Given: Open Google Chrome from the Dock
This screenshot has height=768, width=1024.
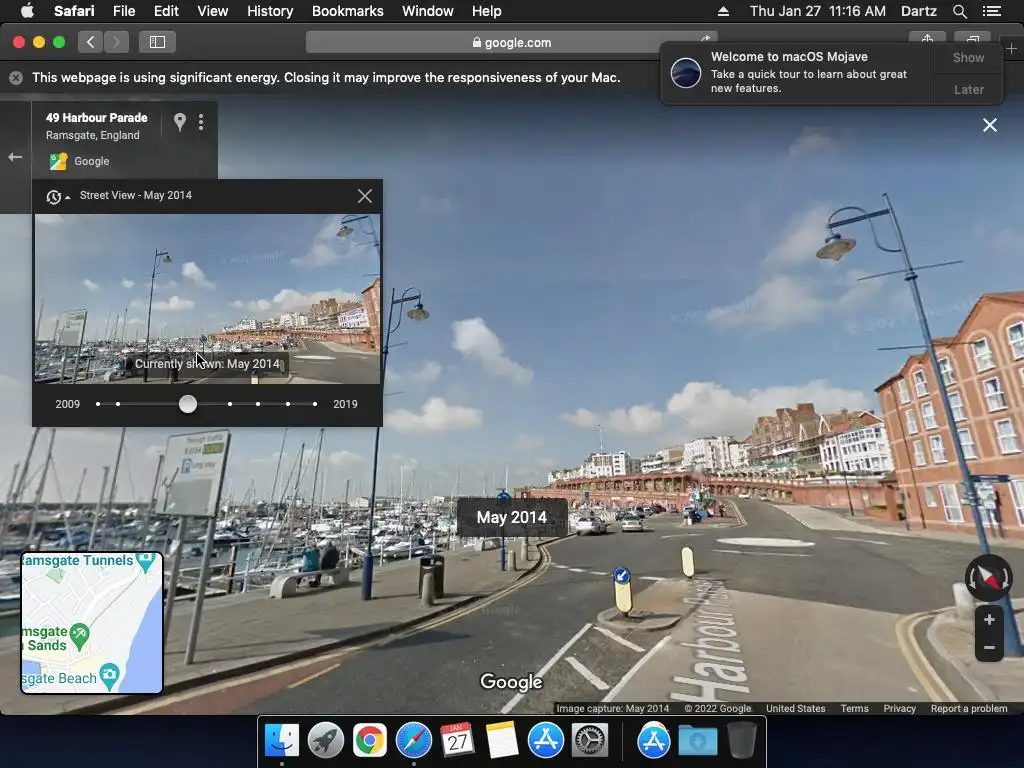Looking at the screenshot, I should pyautogui.click(x=370, y=741).
